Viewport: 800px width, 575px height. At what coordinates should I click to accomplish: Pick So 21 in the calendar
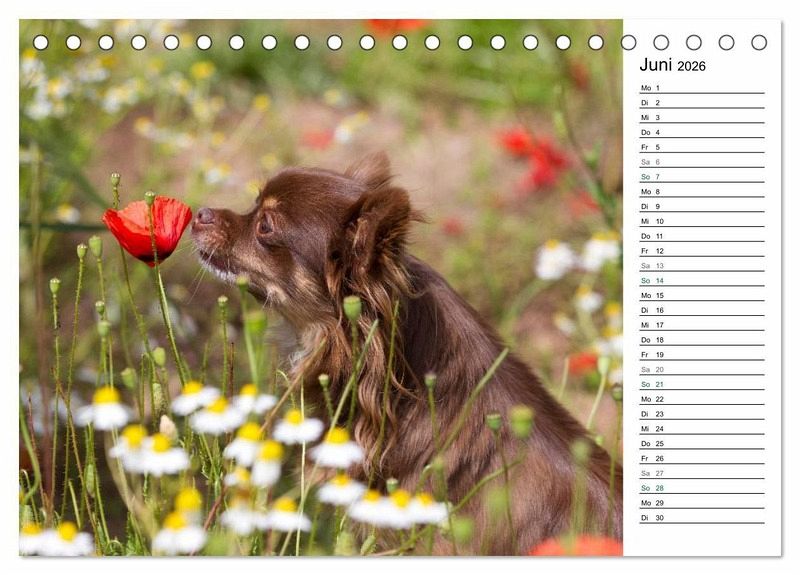700,384
